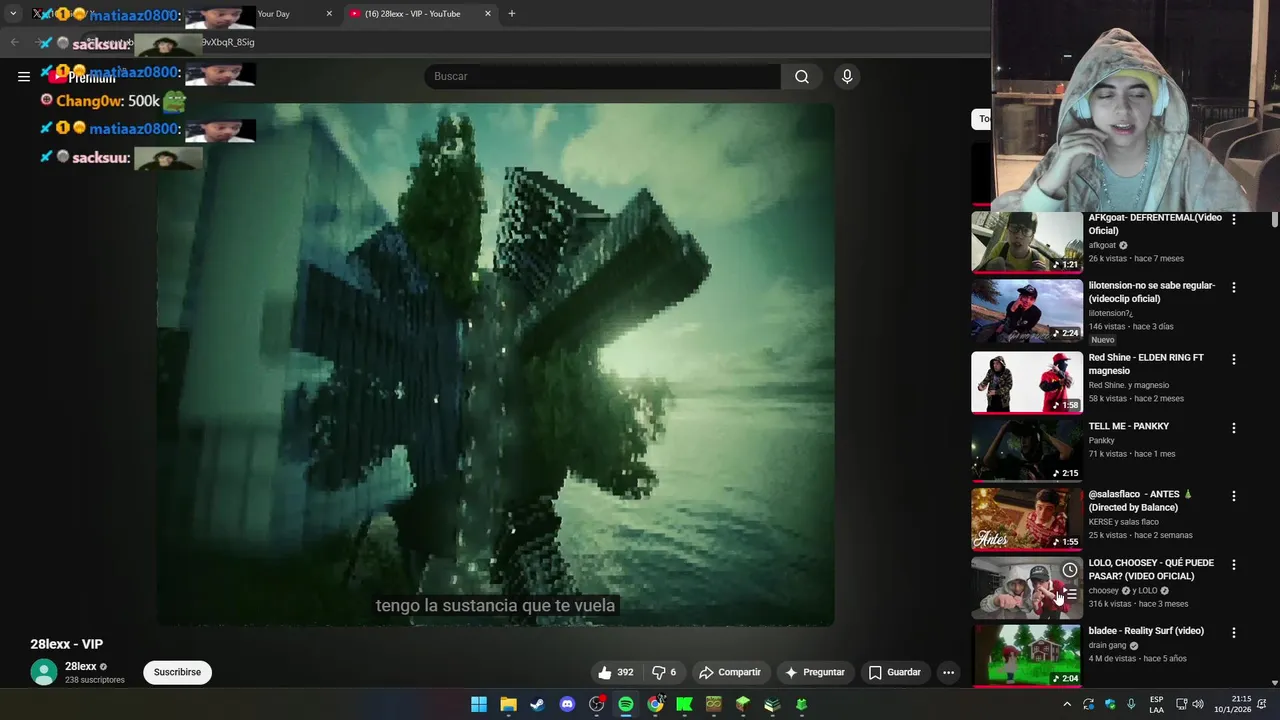Viewport: 1280px width, 720px height.
Task: Play TELL ME - PANKKY thumbnail
Action: [x=1027, y=451]
